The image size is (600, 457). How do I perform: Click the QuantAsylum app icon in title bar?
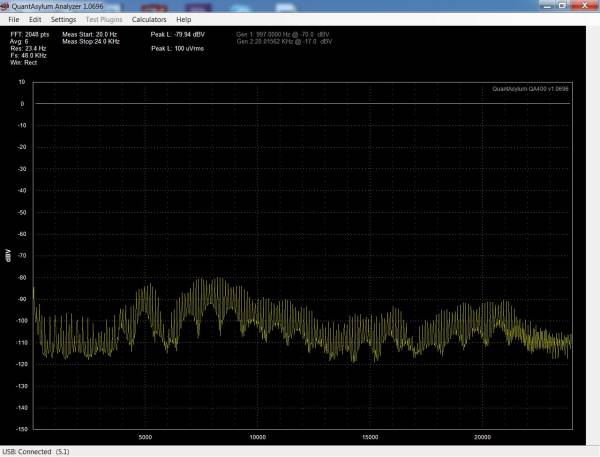pos(5,6)
